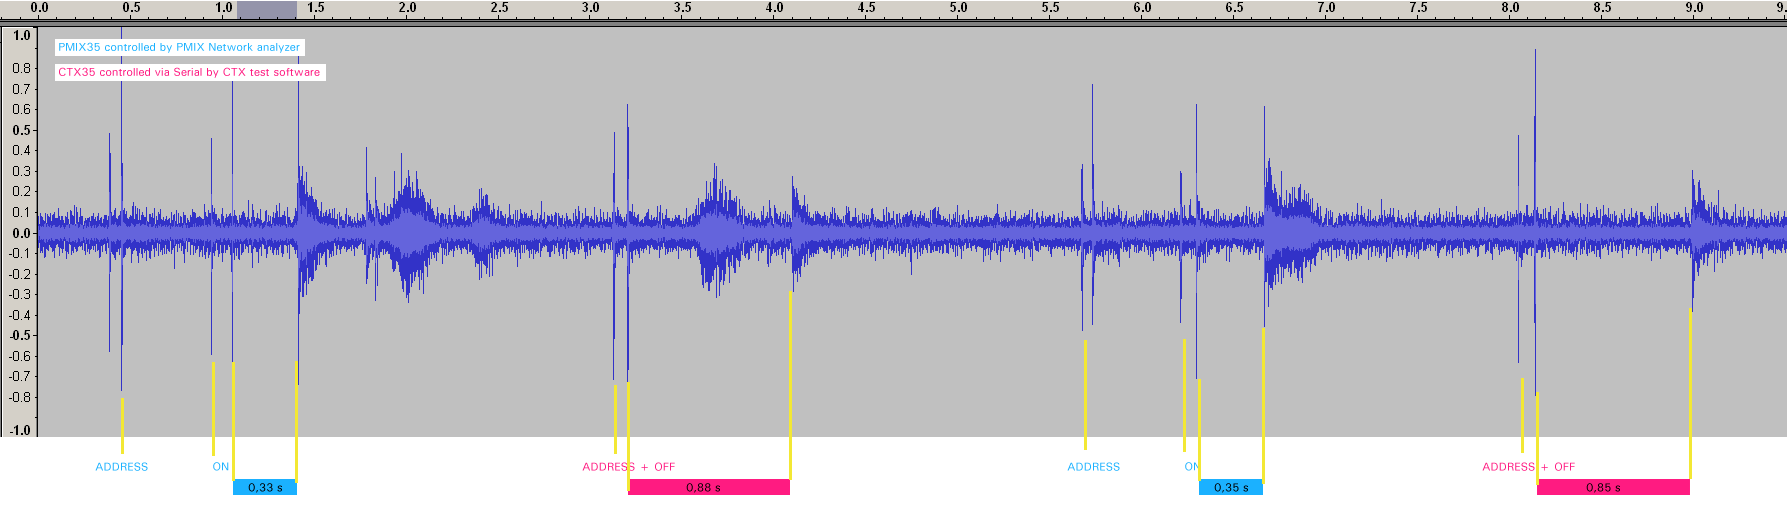
Task: Click the 'ADDRESS + OFF' label beside the 0,88 s bar
Action: point(629,467)
